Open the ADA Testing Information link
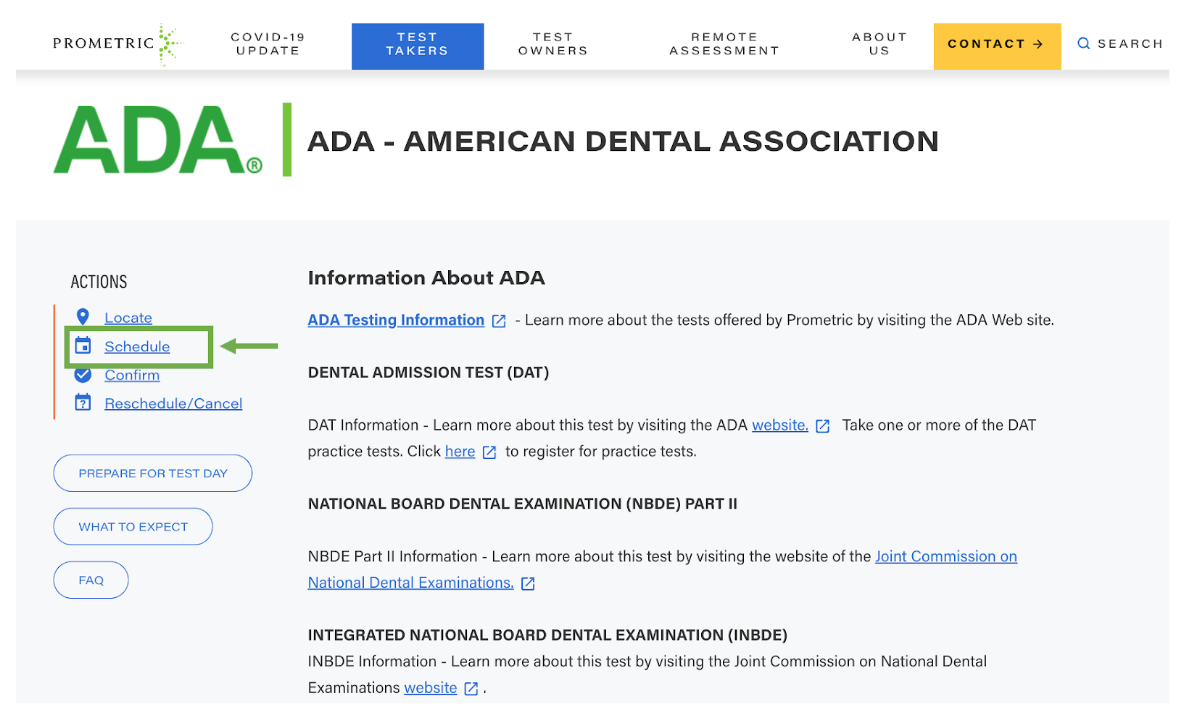This screenshot has width=1184, height=720. tap(396, 320)
